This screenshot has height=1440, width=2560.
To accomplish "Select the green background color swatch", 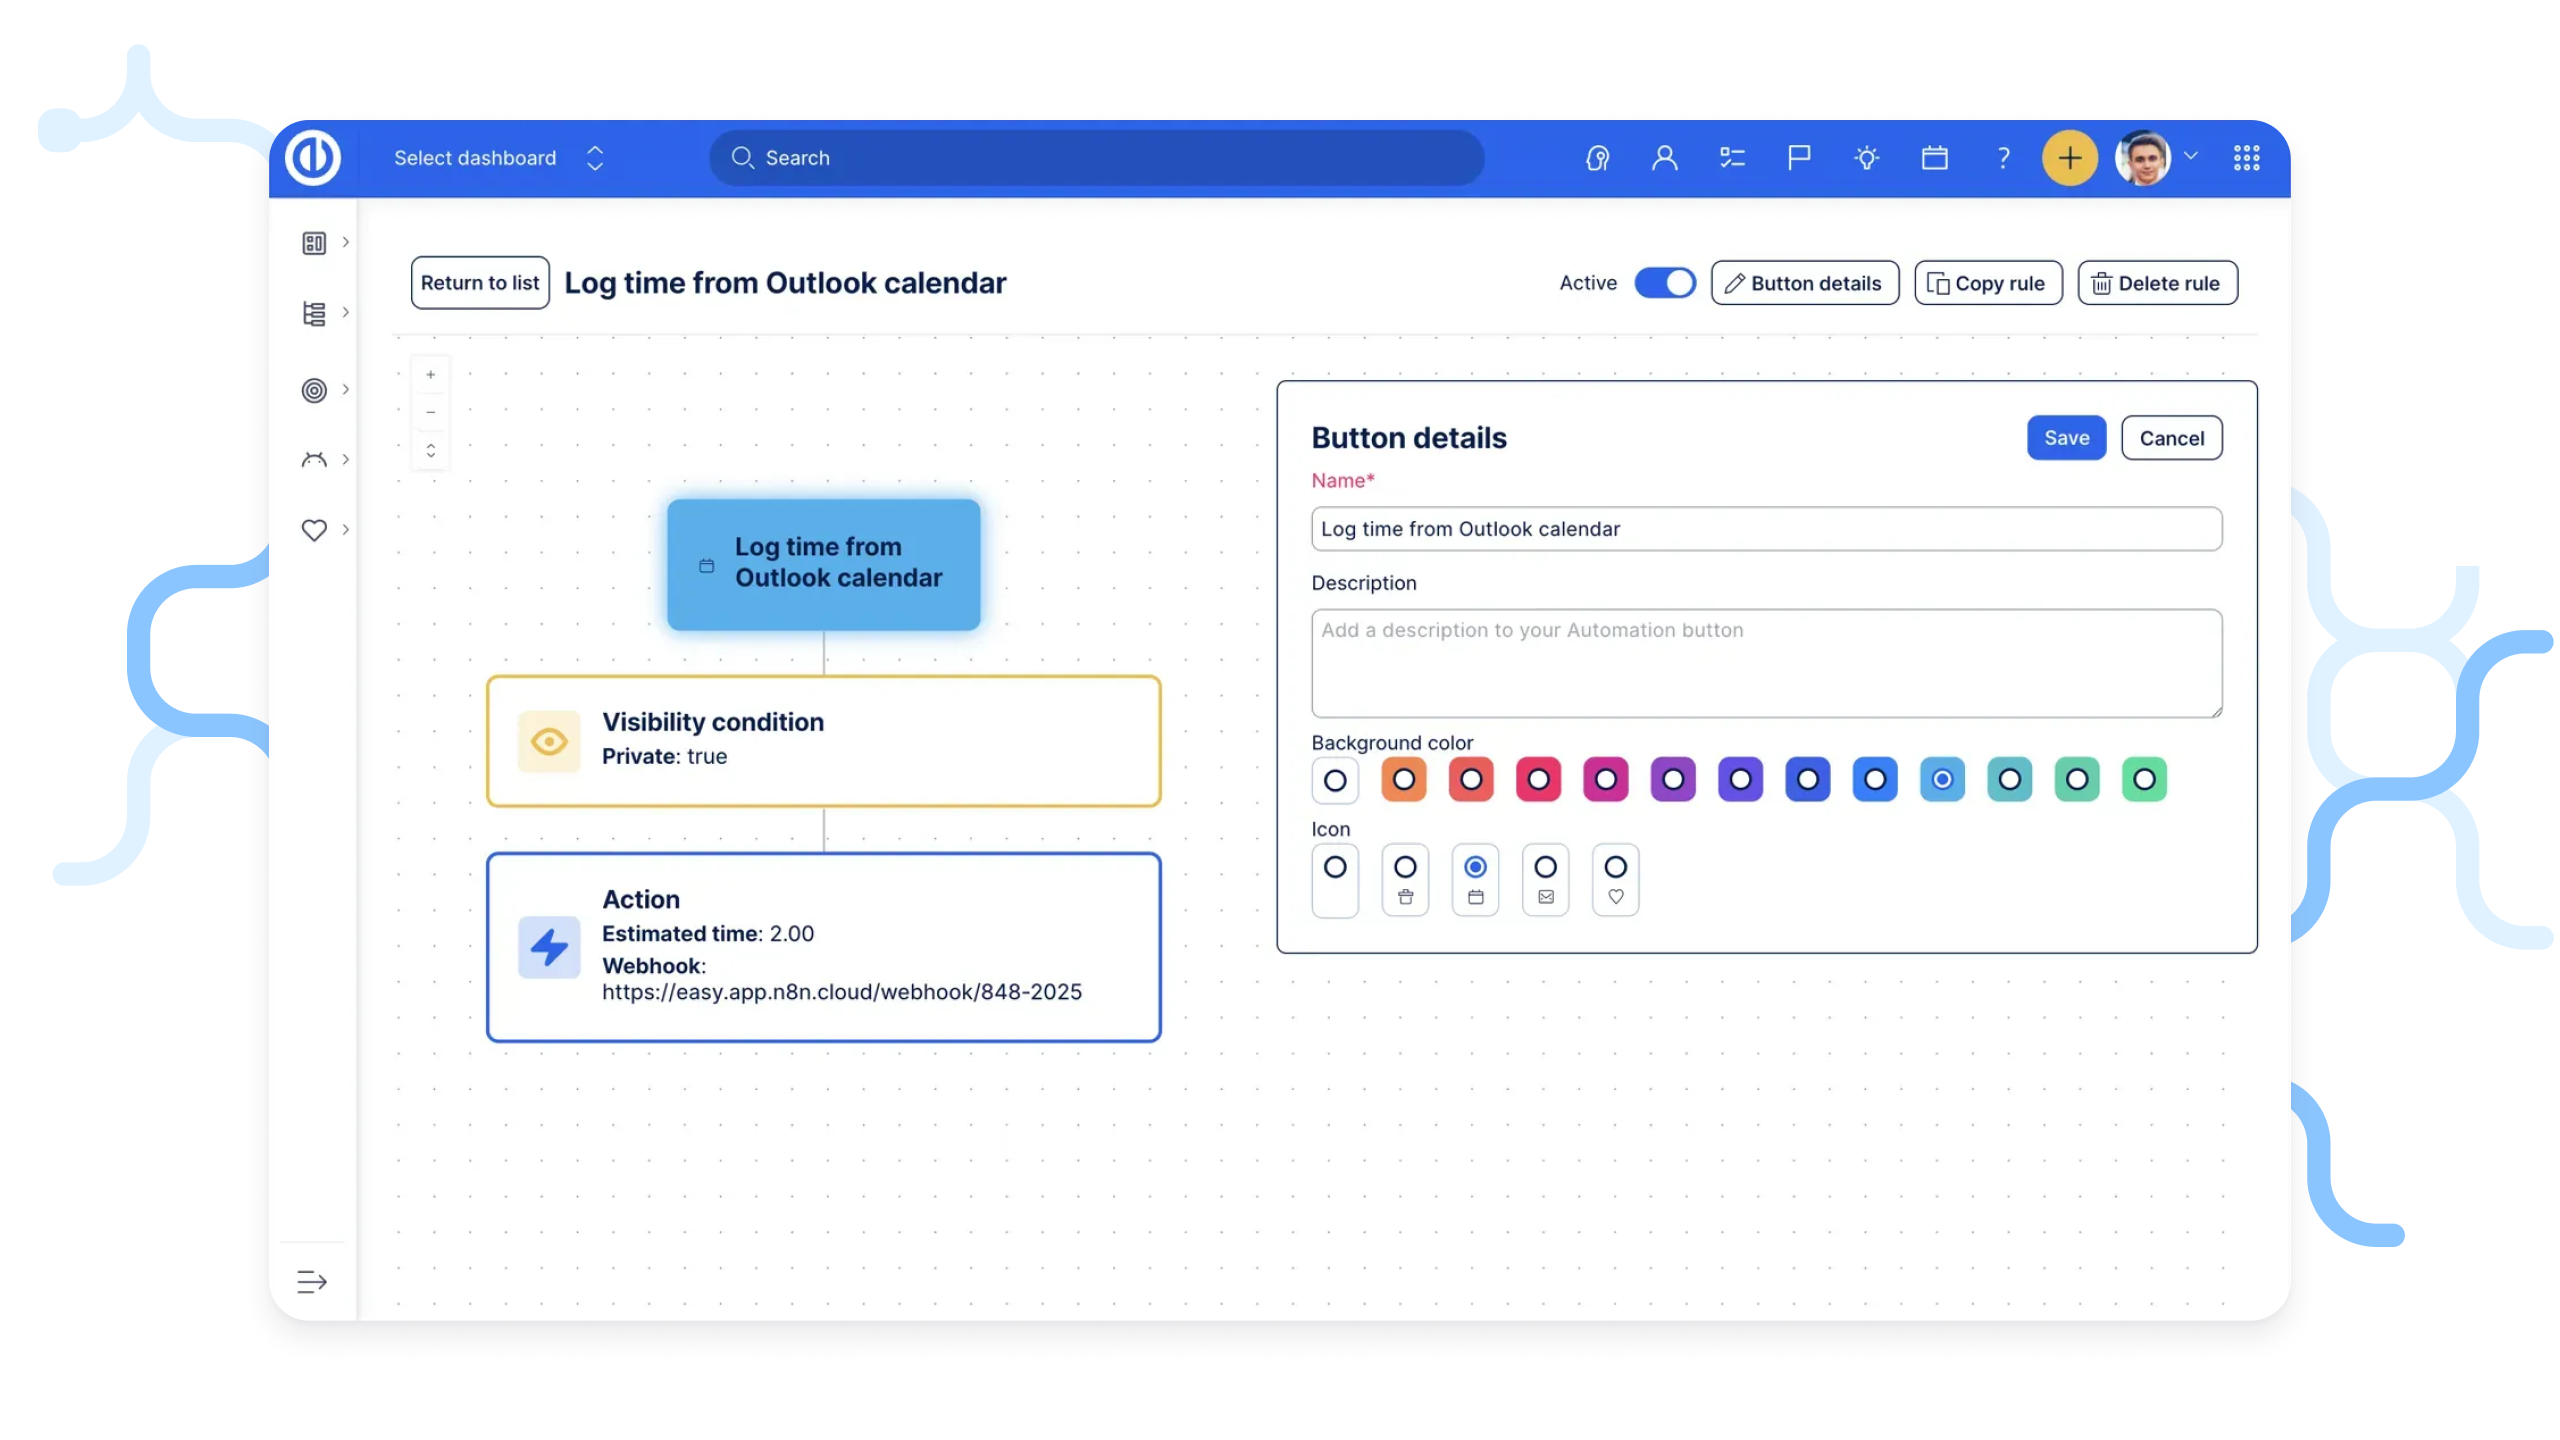I will point(2145,780).
